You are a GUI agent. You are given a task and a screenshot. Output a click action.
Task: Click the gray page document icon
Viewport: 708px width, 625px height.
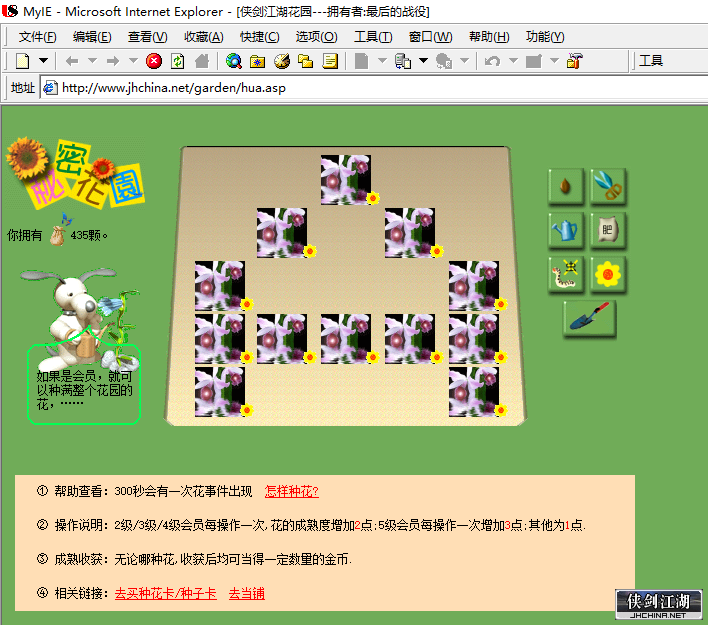[x=361, y=61]
